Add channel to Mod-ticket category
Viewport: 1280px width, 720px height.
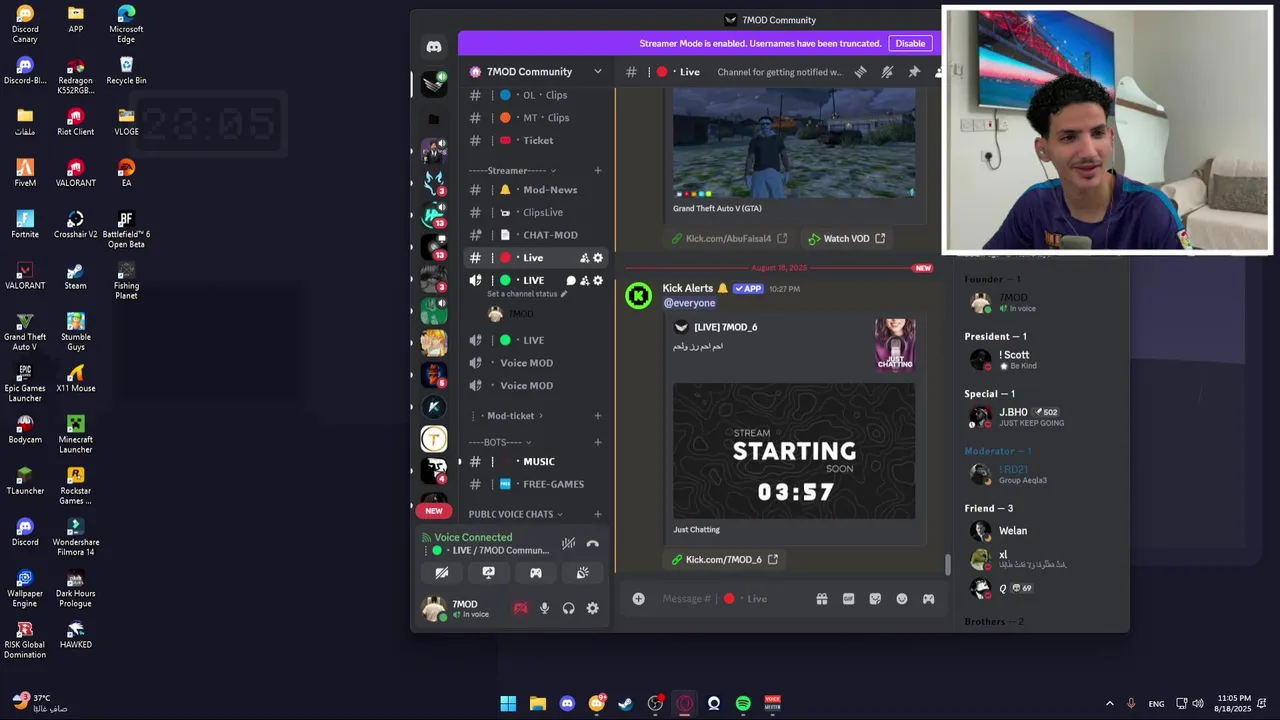(x=598, y=416)
